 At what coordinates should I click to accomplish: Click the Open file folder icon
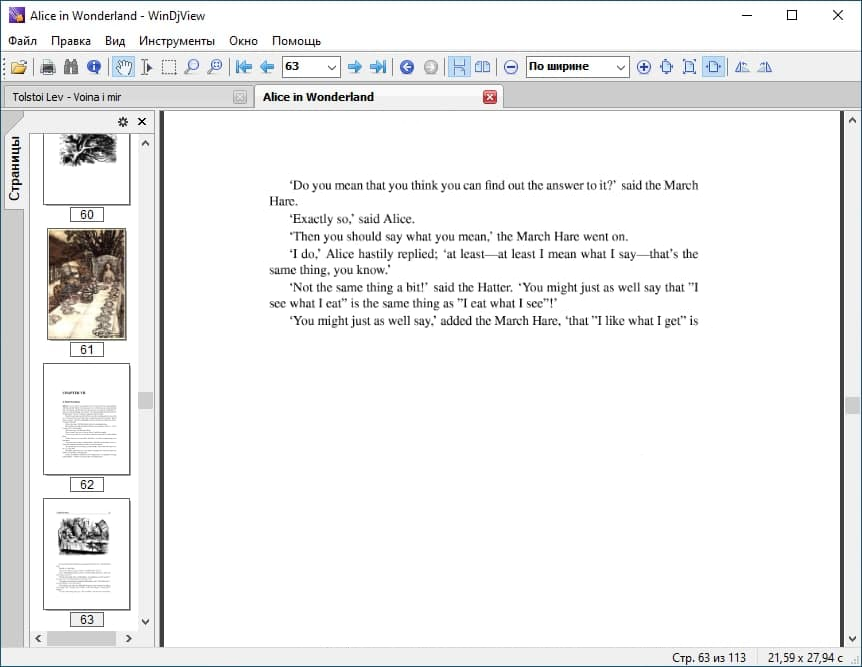tap(19, 67)
